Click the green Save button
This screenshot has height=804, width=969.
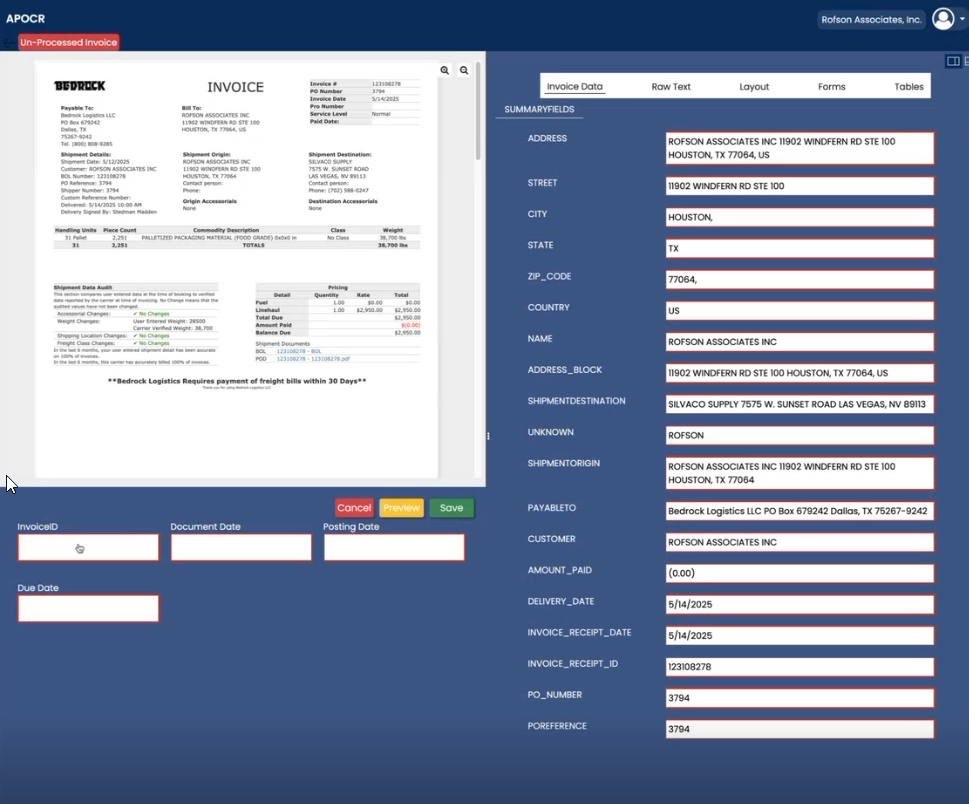click(451, 508)
